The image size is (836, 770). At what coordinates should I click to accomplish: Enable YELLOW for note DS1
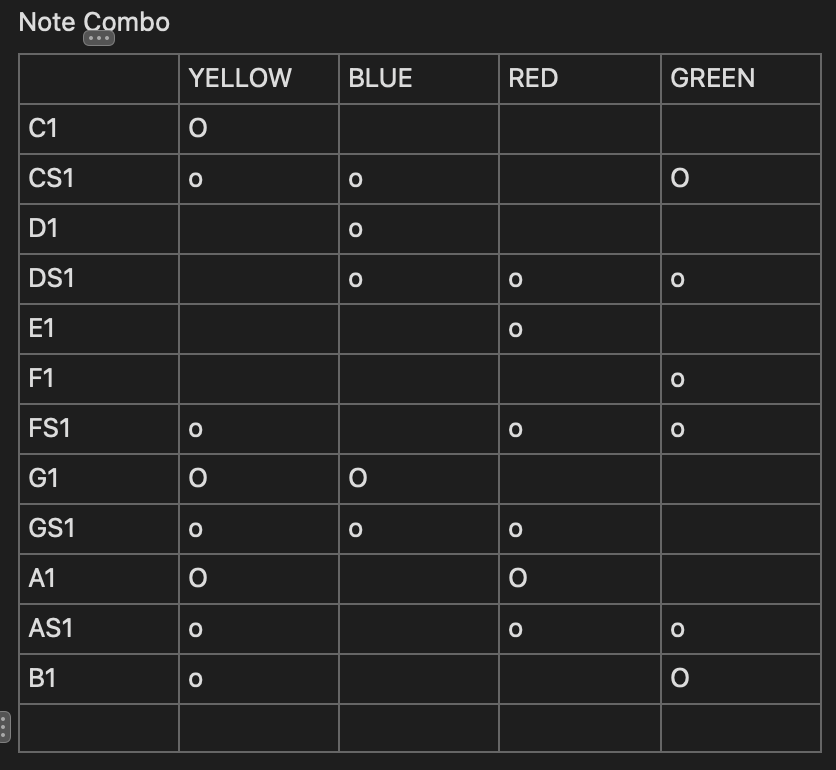point(258,279)
